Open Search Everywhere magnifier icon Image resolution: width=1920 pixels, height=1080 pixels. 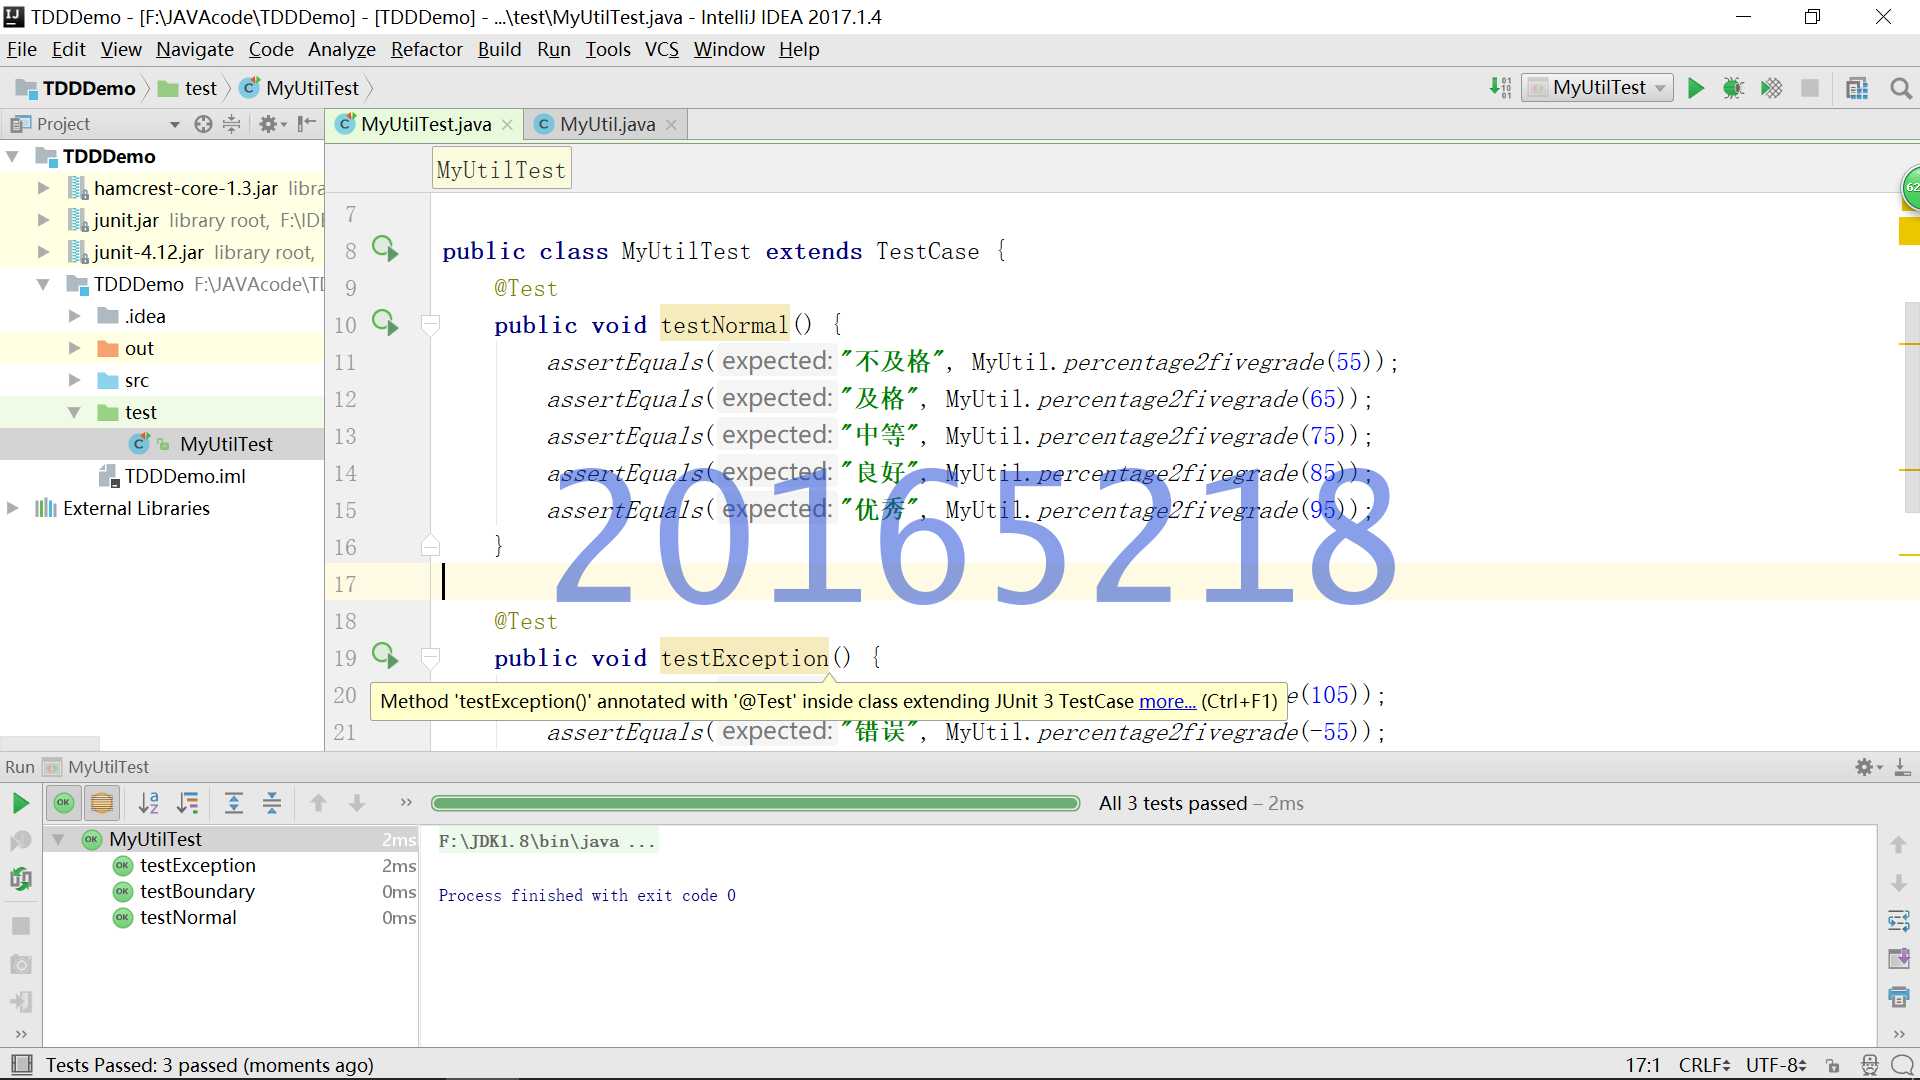click(1901, 88)
